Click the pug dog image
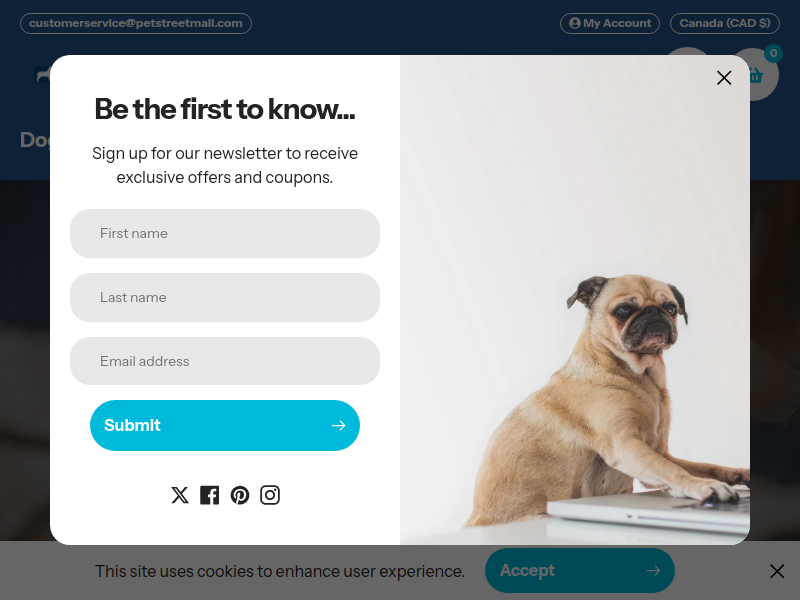This screenshot has height=600, width=800. pyautogui.click(x=575, y=300)
